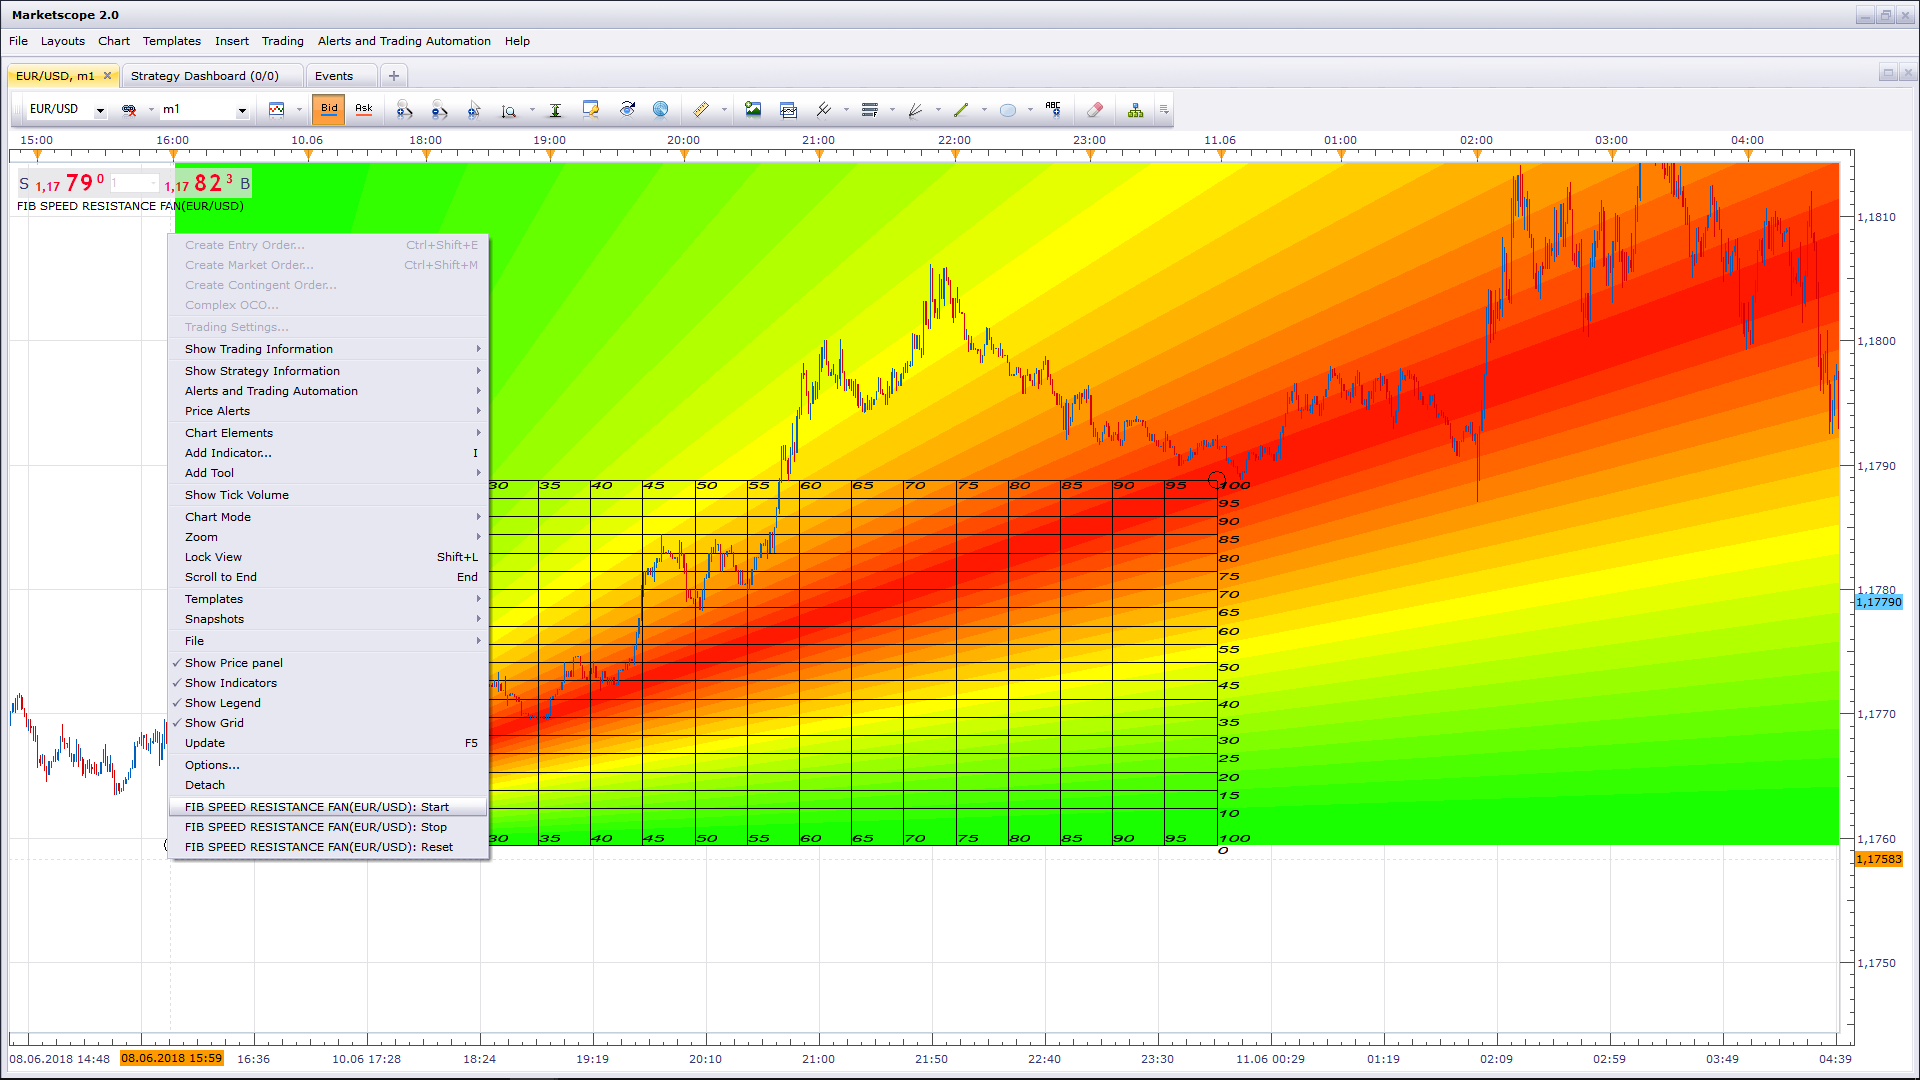Switch chart to Ask price
Screen dimensions: 1920x1080
tap(364, 109)
